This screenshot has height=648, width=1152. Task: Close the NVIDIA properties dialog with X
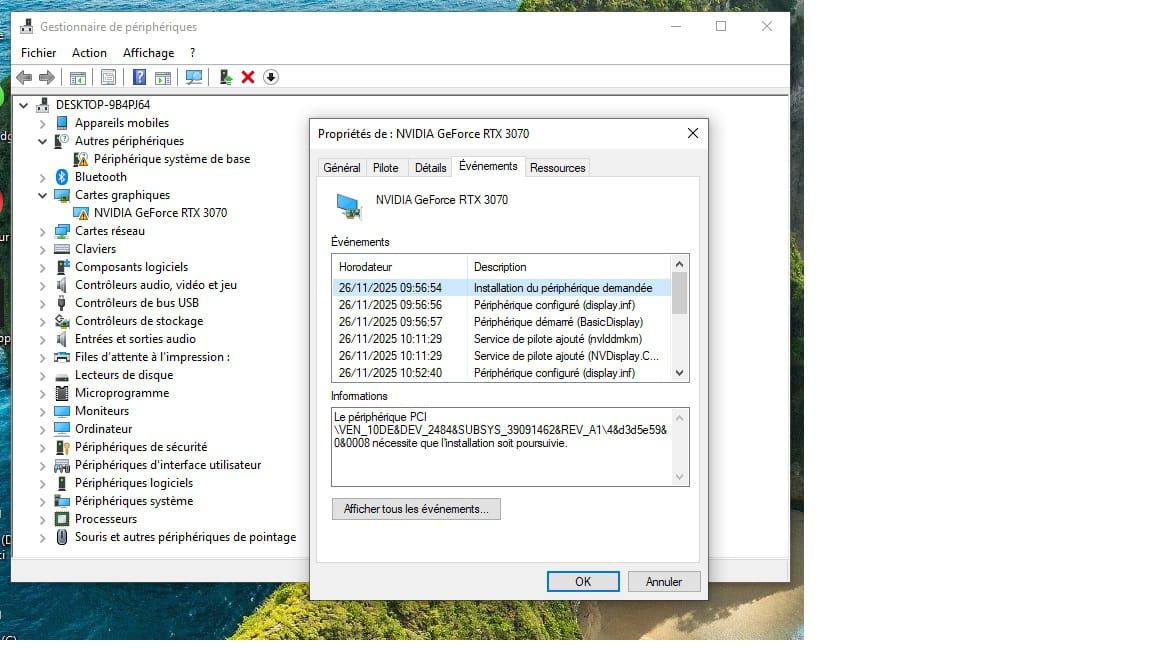tap(692, 133)
